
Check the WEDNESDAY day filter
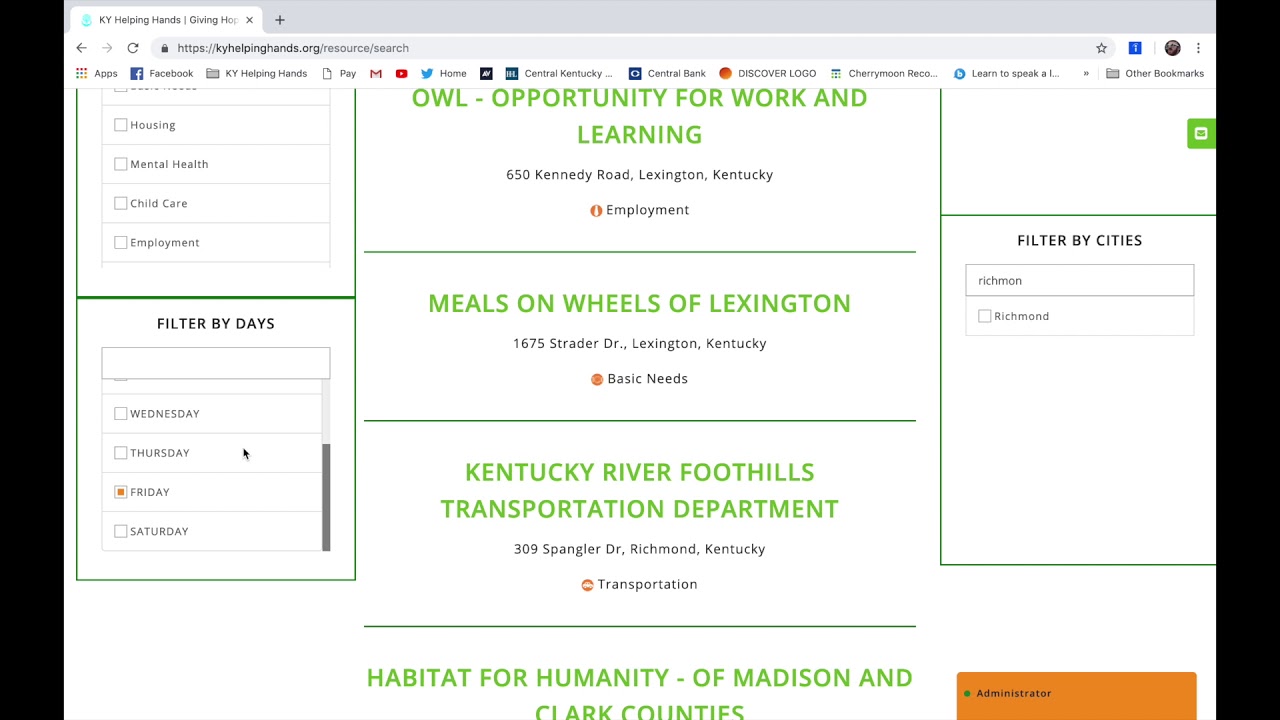tap(121, 413)
